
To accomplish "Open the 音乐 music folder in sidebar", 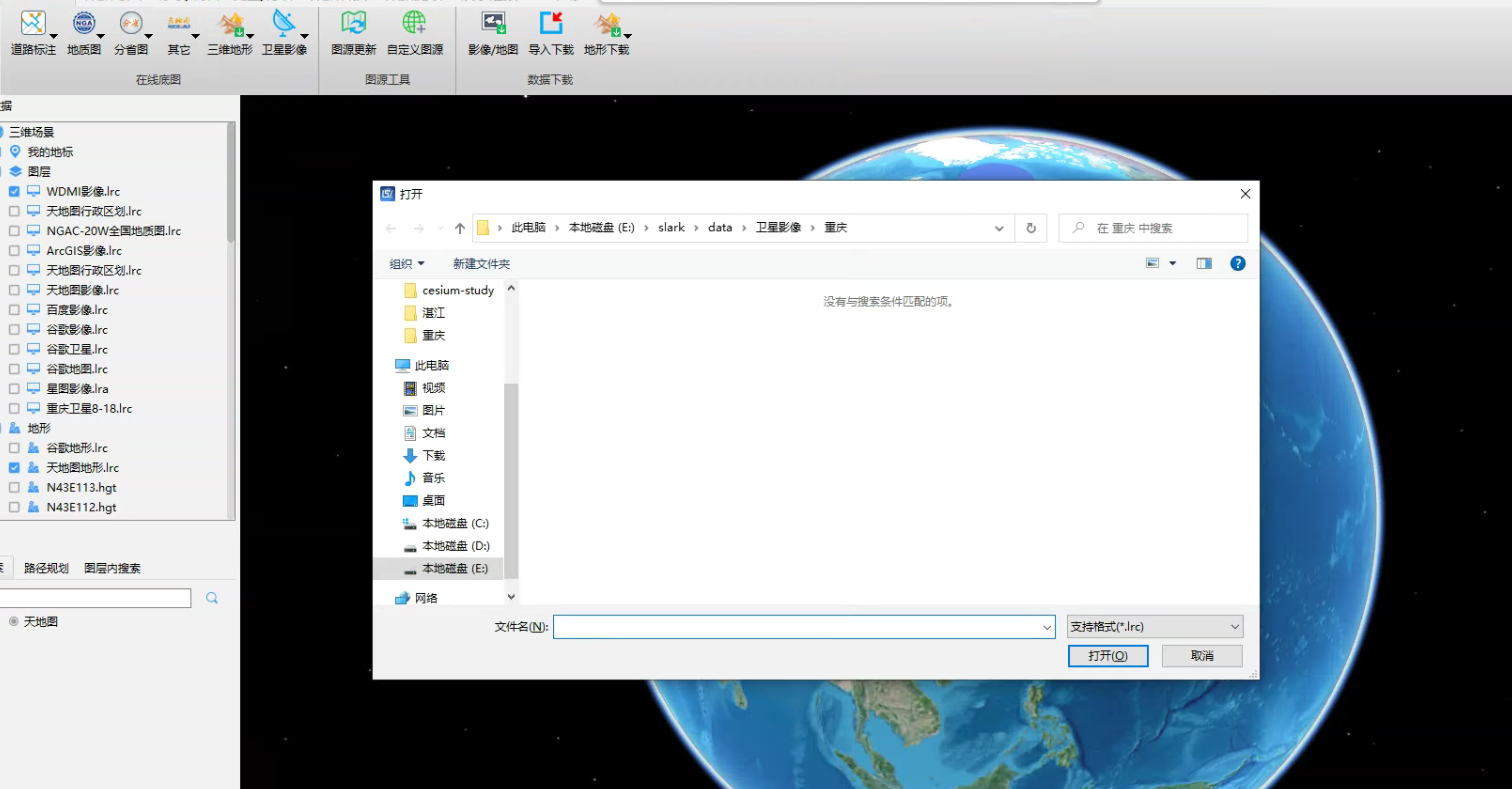I will pos(433,478).
